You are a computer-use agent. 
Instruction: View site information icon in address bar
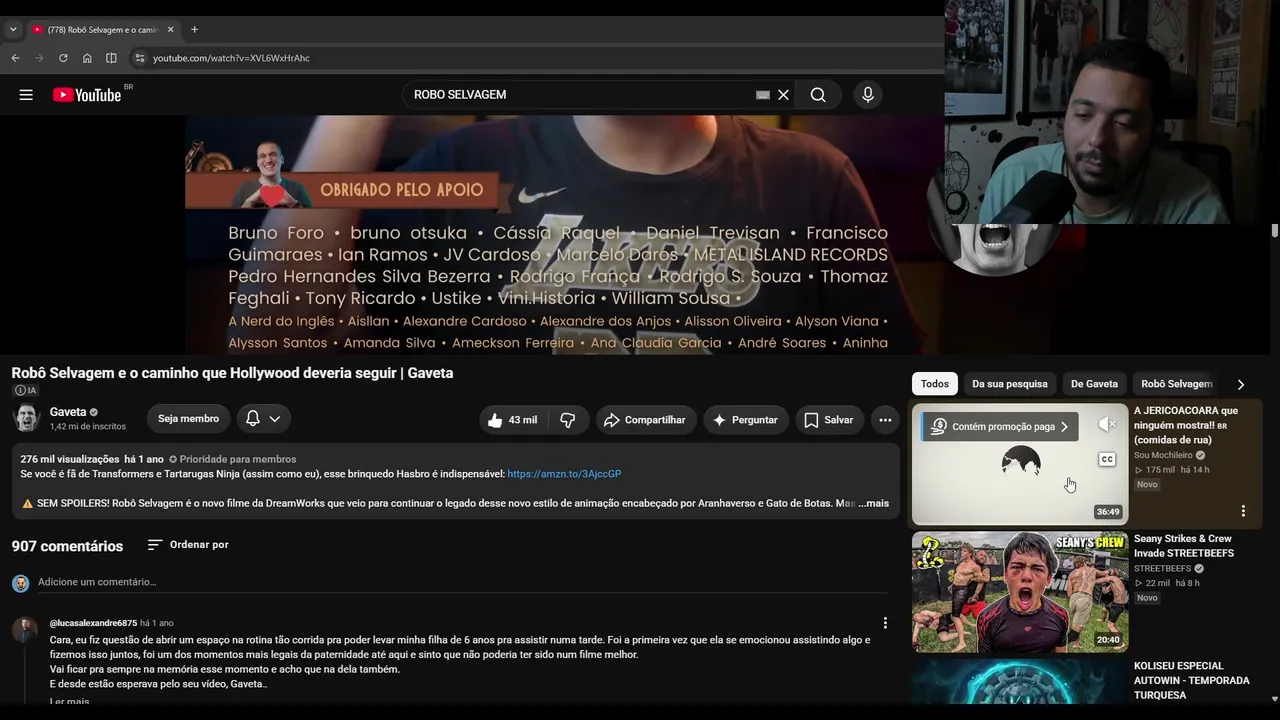click(140, 58)
